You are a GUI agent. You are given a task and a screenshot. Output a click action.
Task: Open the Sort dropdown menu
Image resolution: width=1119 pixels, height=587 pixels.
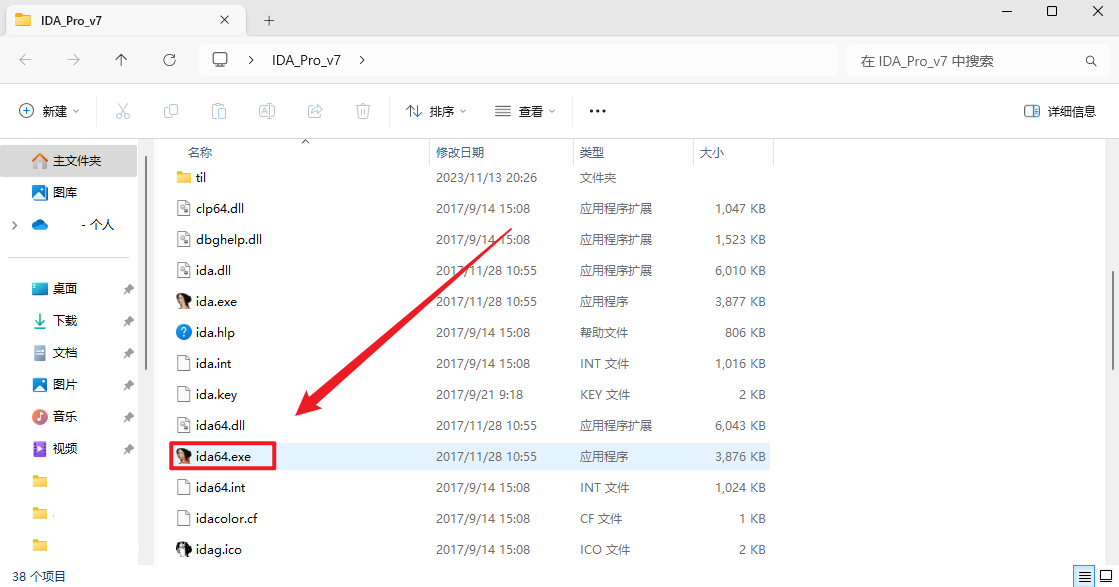[436, 111]
